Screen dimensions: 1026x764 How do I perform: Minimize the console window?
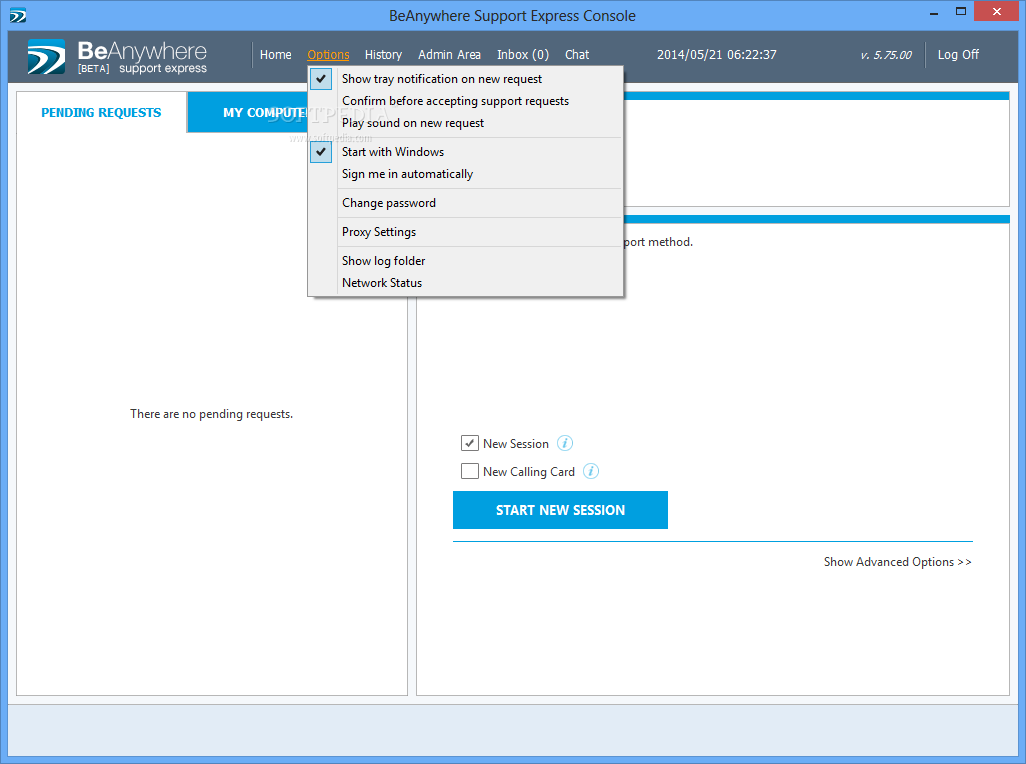pos(934,12)
